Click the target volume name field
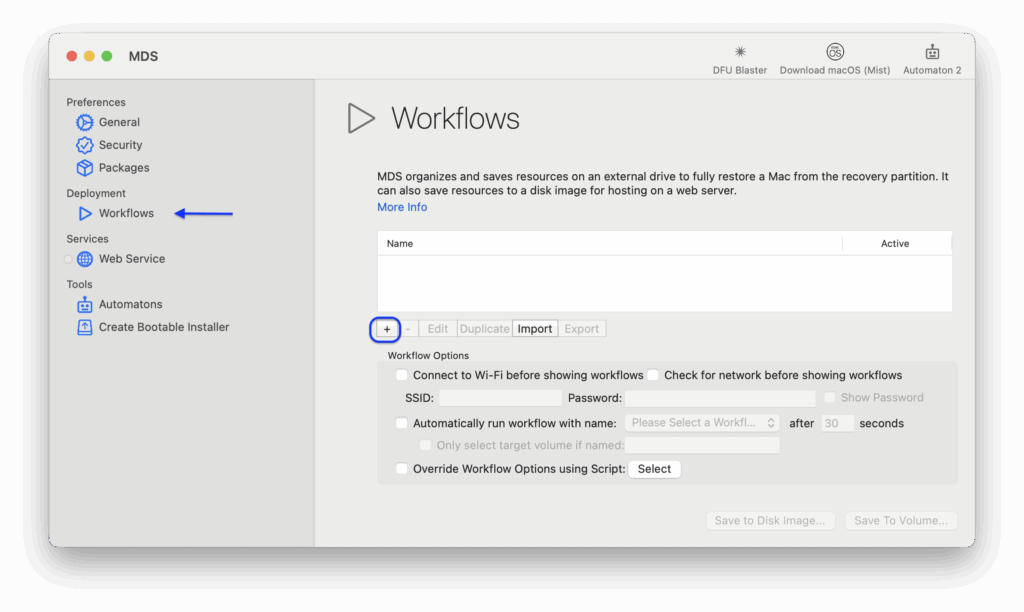This screenshot has height=612, width=1024. (x=702, y=445)
